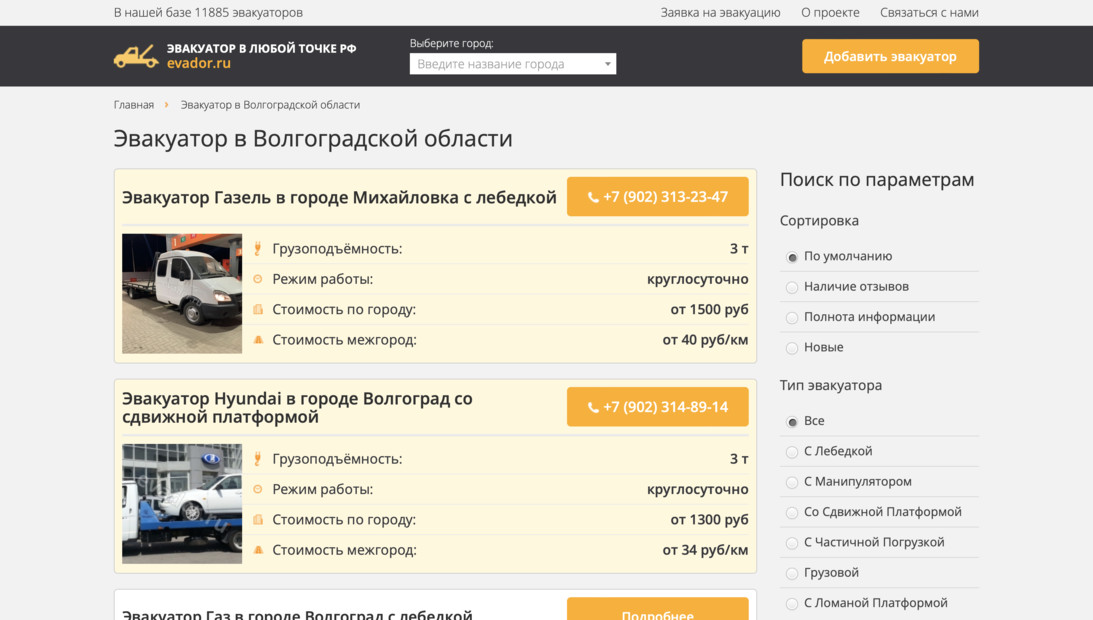Screen dimensions: 1093x620
Task: Filter by С Лебедкой type
Action: pos(792,452)
